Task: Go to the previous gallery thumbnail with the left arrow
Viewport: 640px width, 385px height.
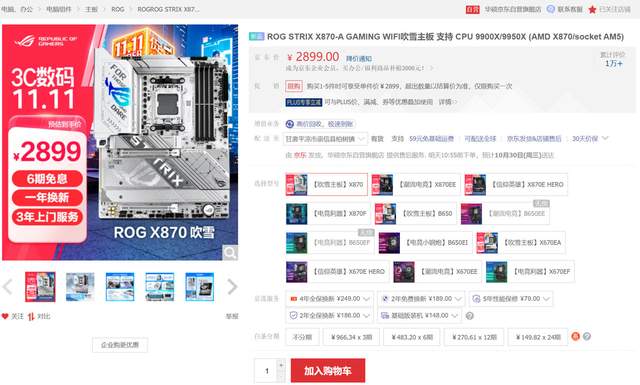Action: [x=7, y=287]
